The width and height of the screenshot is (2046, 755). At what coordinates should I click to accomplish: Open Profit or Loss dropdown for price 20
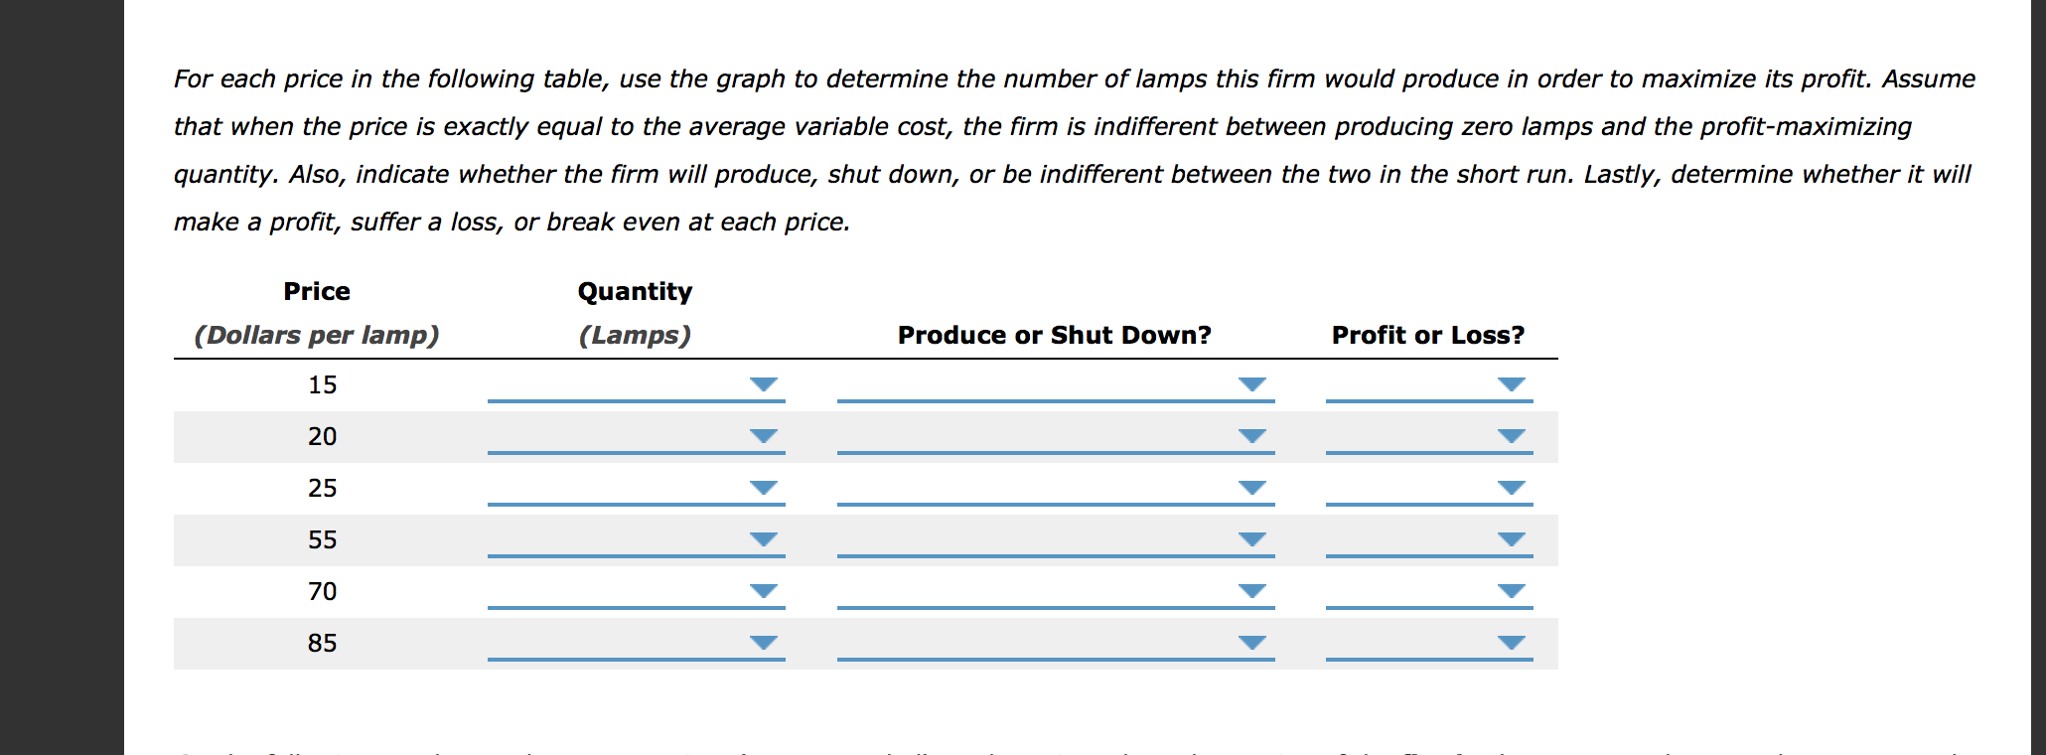tap(1510, 436)
